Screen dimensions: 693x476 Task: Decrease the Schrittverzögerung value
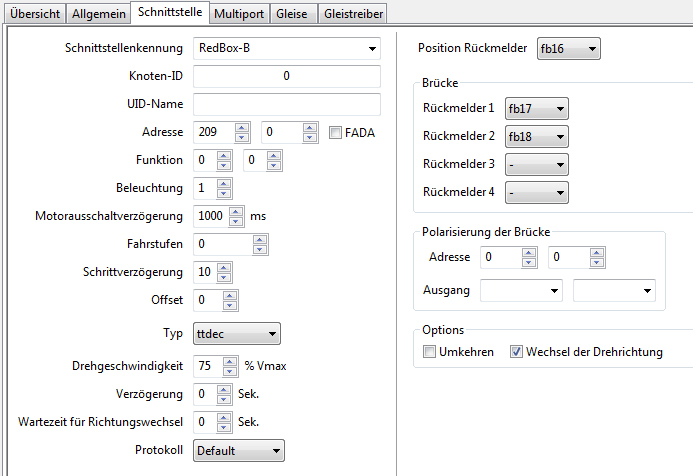tap(224, 276)
